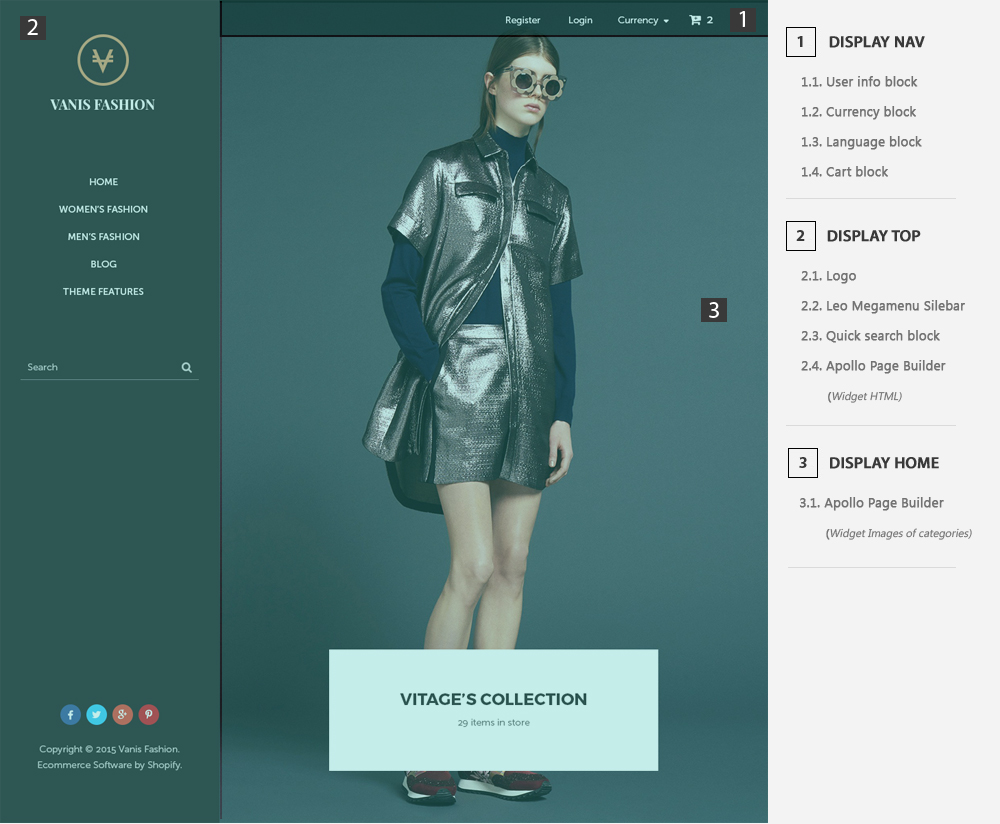This screenshot has height=824, width=1000.
Task: Open the Blog menu item
Action: coord(103,264)
